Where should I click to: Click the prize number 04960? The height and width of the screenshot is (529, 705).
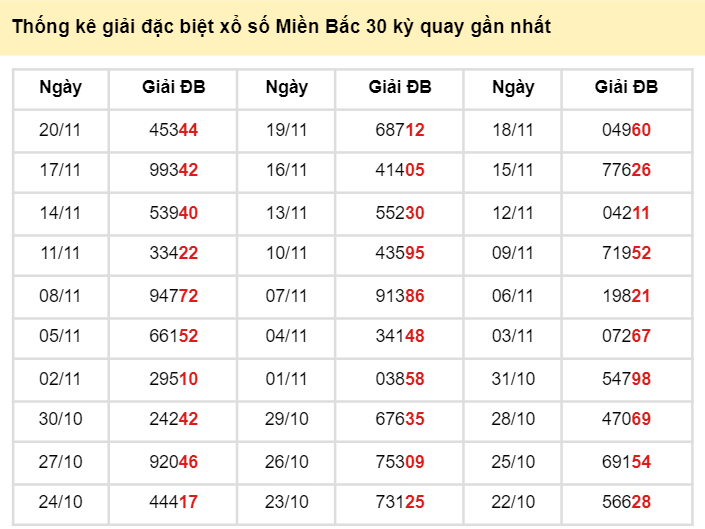tap(626, 129)
